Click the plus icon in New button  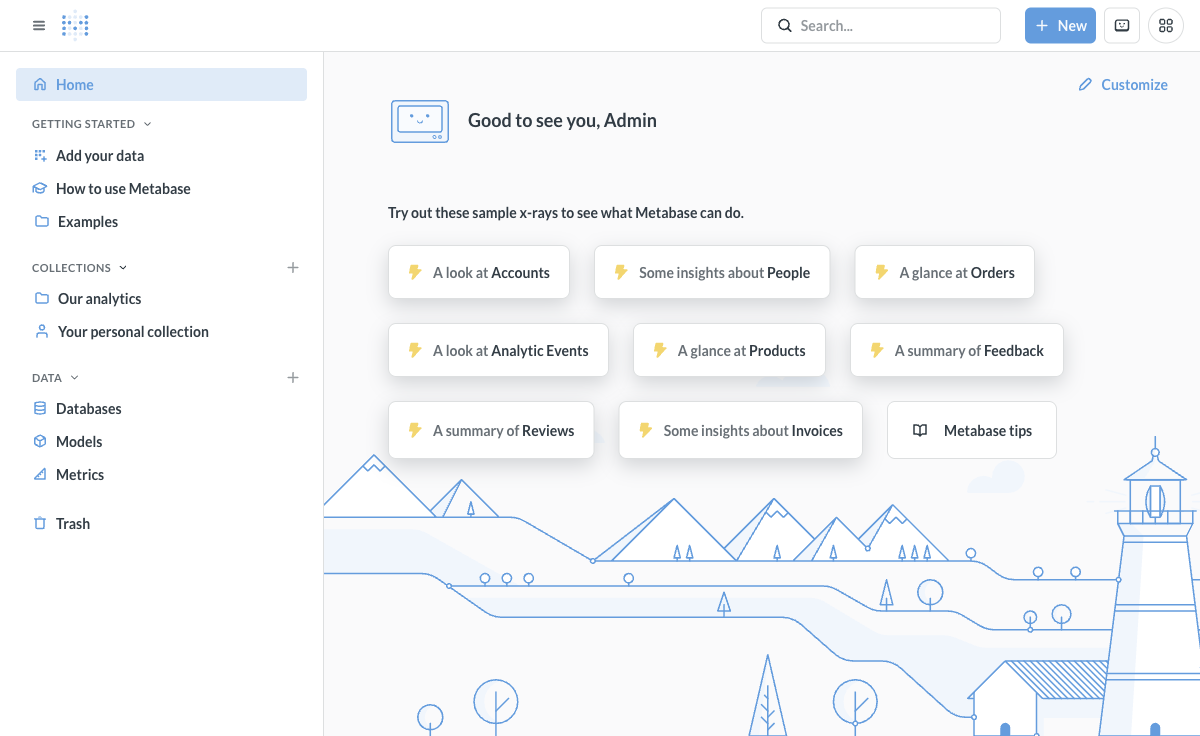coord(1042,26)
